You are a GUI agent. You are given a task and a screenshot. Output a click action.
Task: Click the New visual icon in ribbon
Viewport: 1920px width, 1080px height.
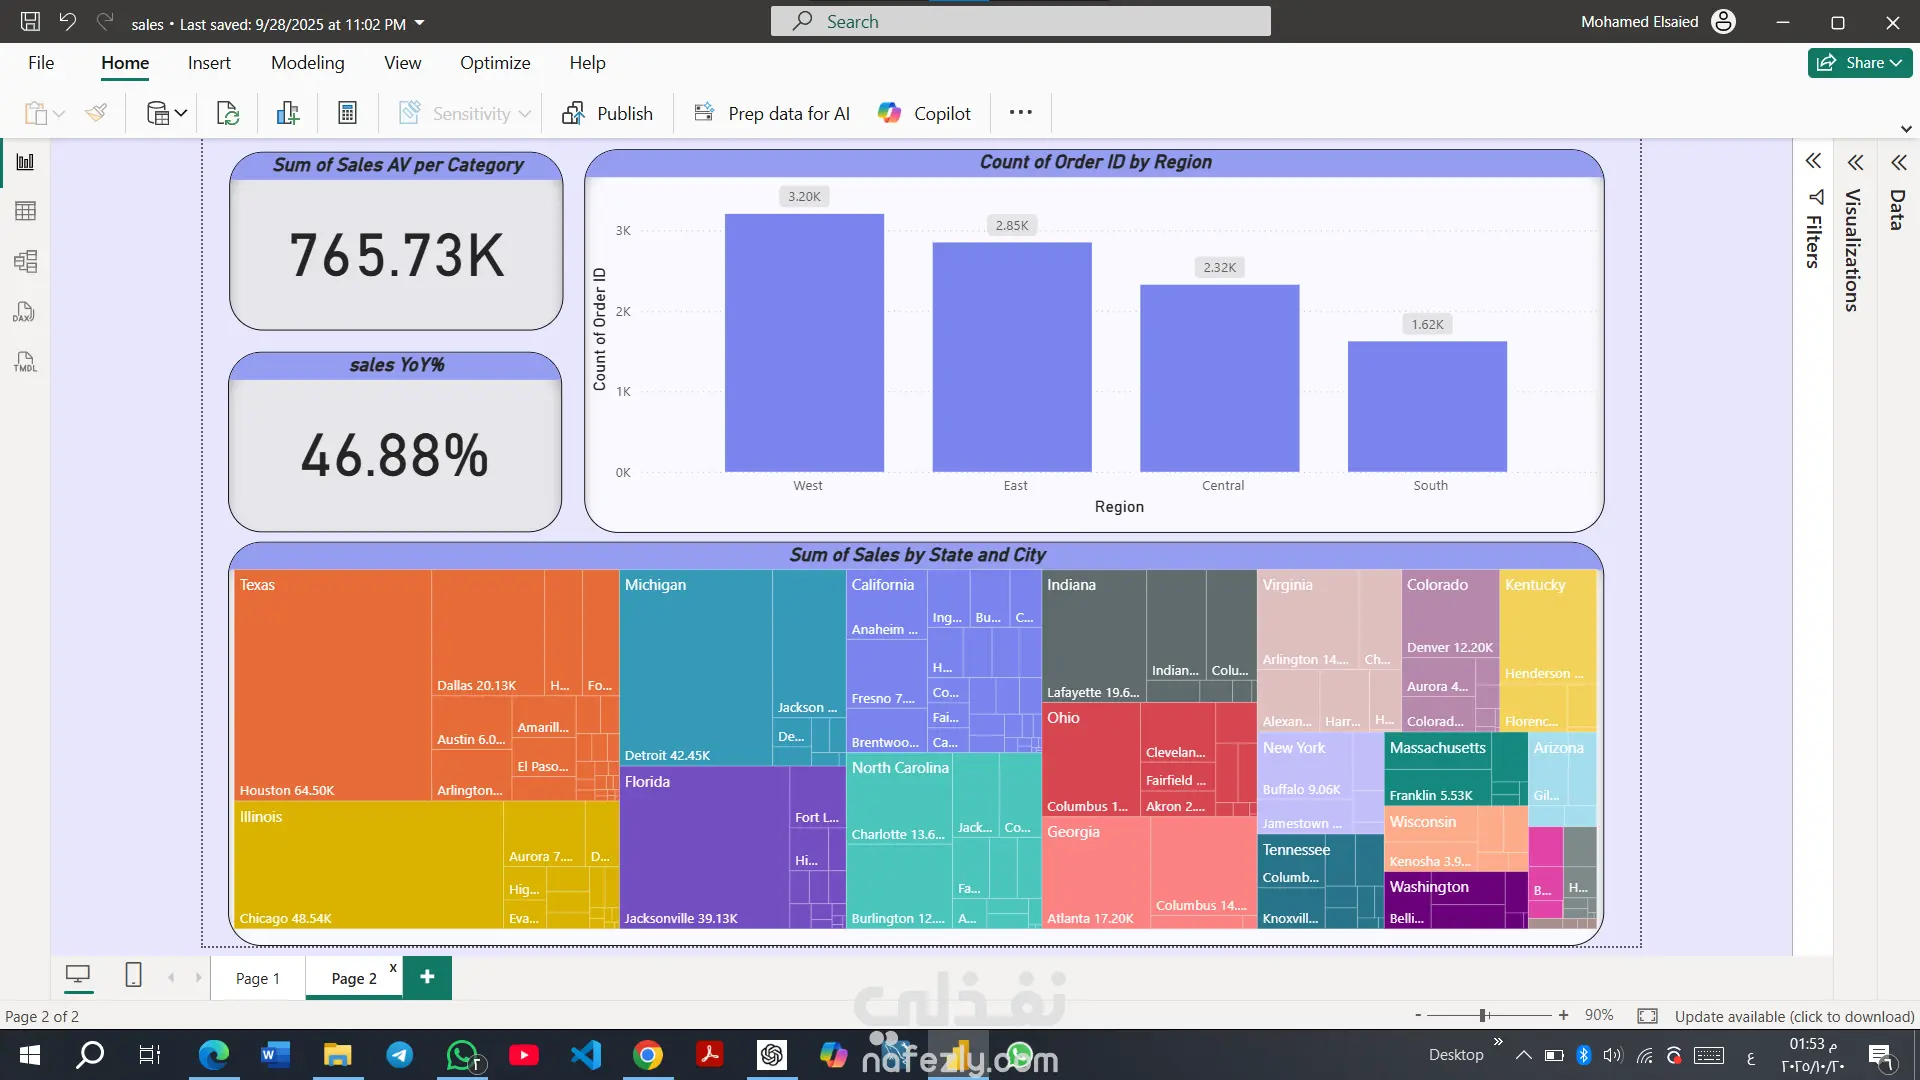click(288, 113)
